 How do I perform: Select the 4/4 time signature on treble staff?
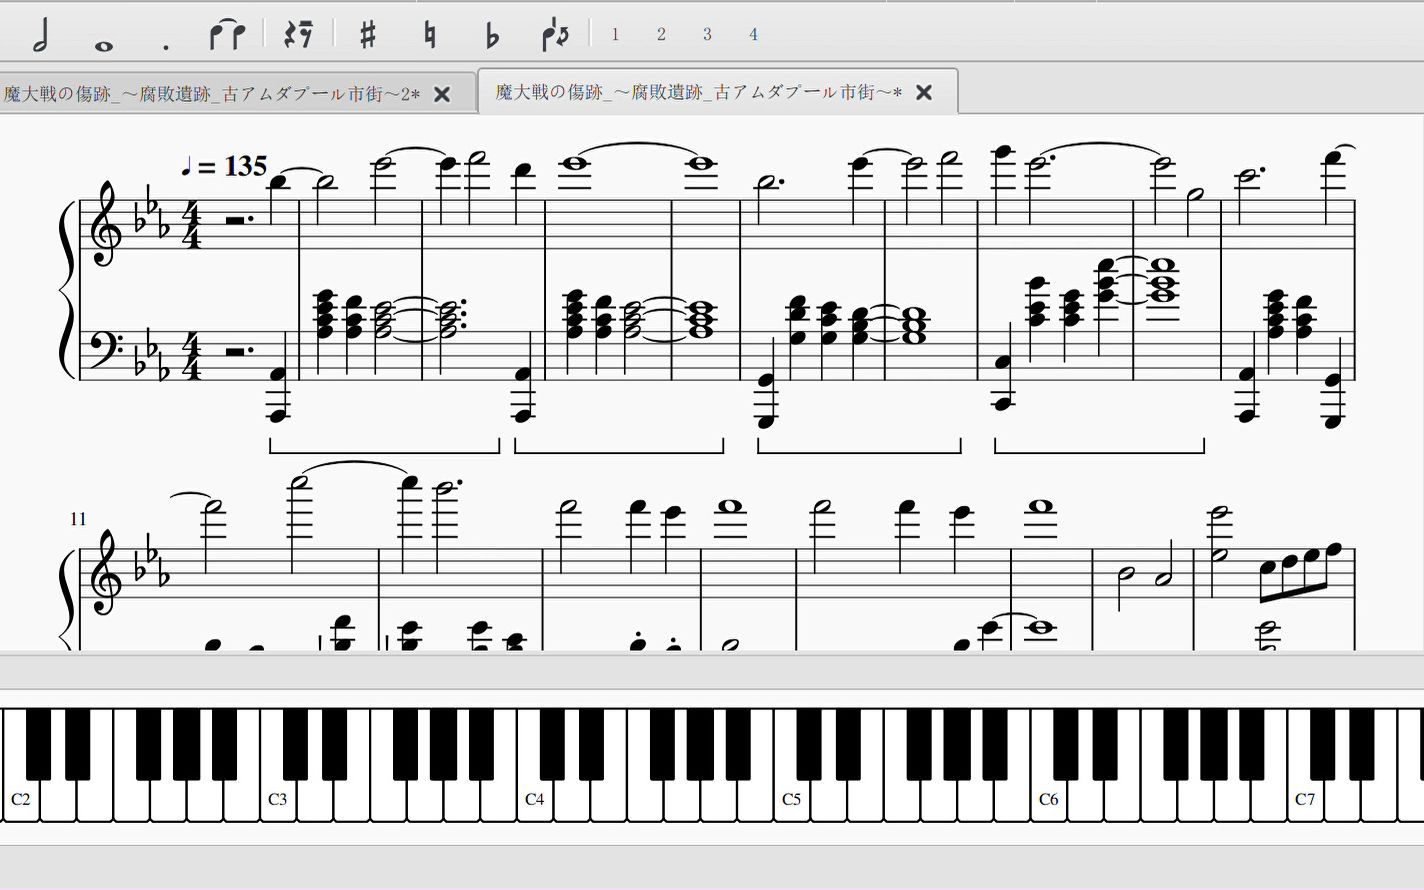tap(191, 224)
